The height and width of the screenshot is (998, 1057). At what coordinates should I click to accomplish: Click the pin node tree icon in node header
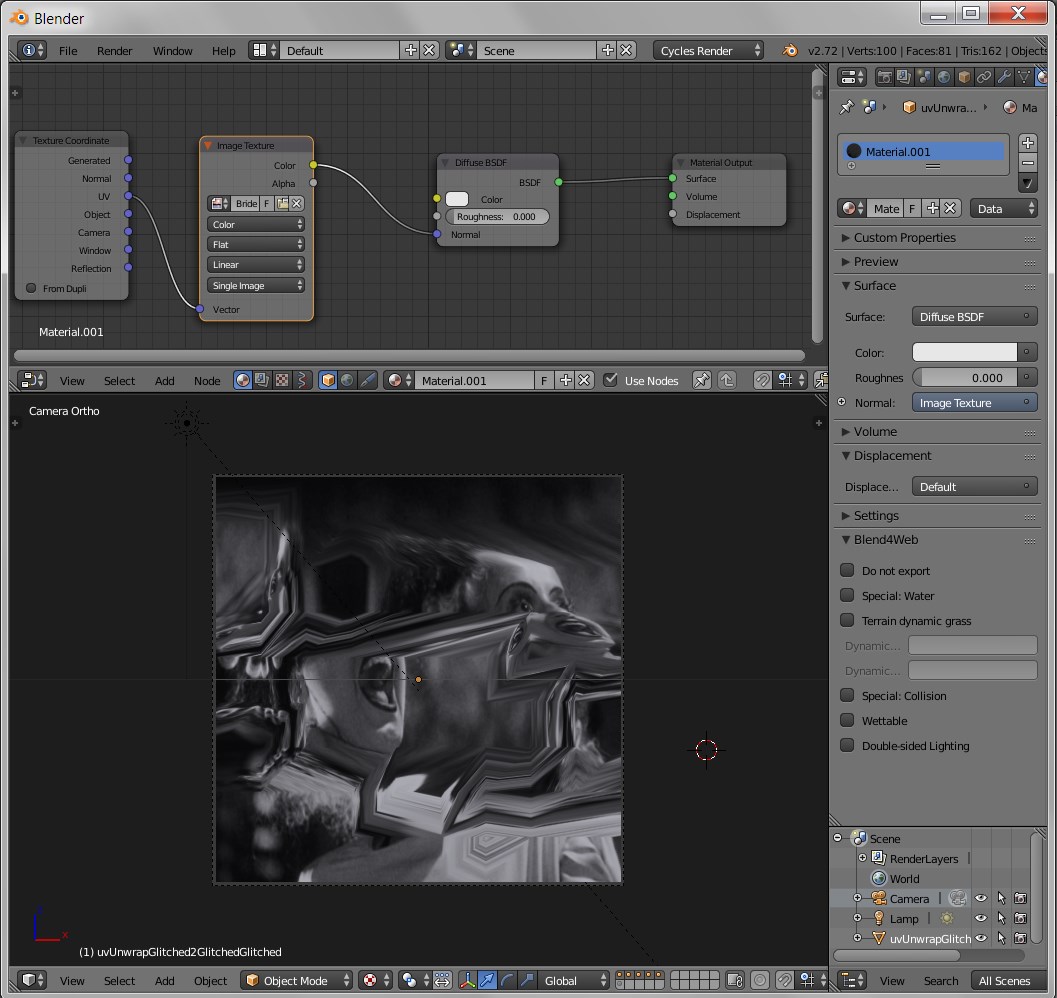[x=702, y=380]
